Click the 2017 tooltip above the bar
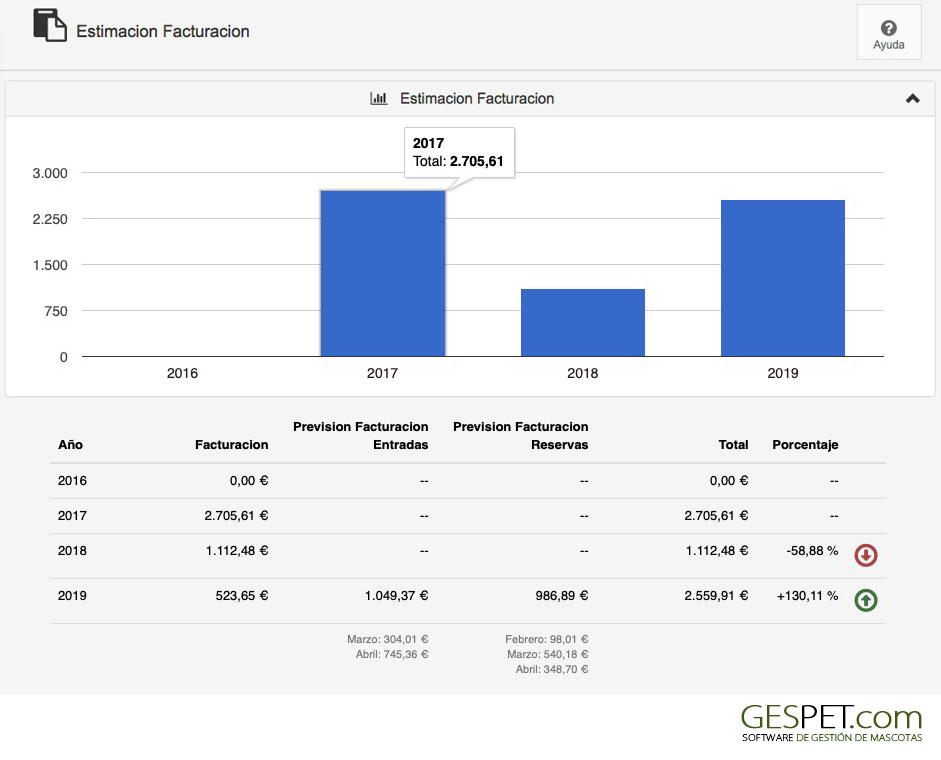Viewport: 941px width, 760px height. point(459,152)
